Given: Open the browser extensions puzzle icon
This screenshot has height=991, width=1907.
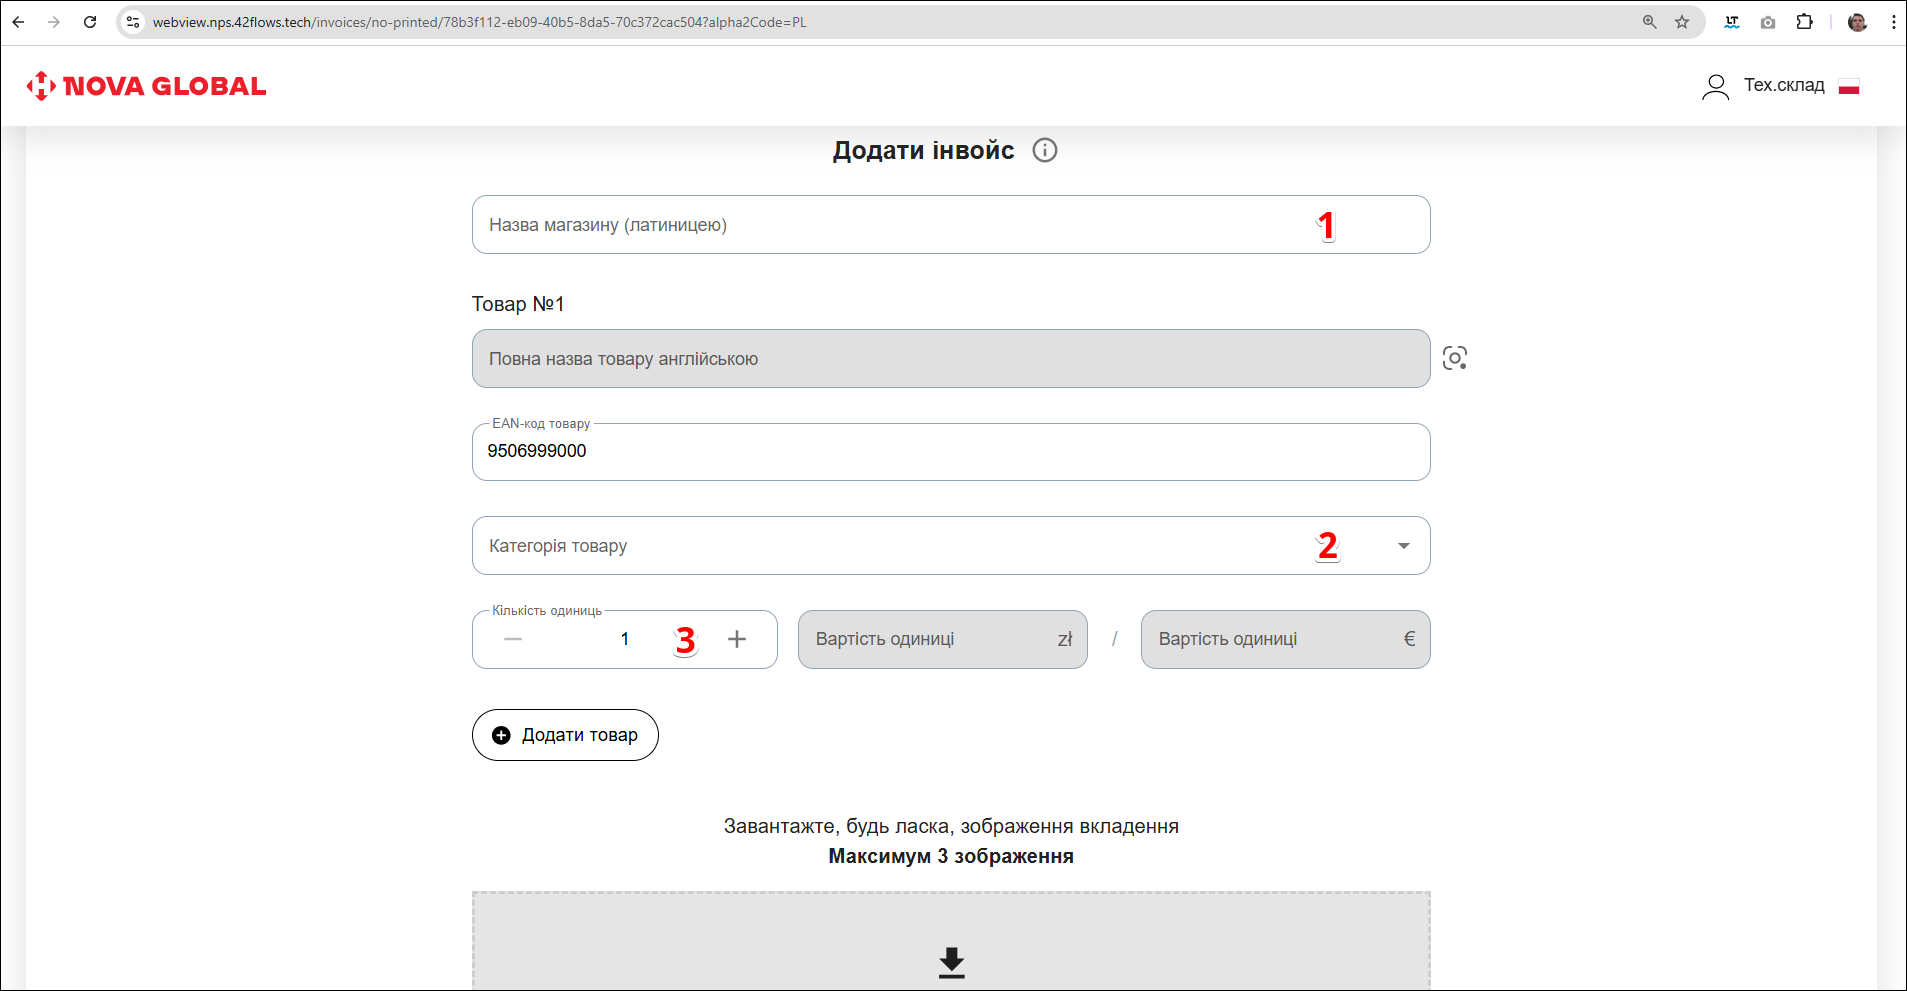Looking at the screenshot, I should pyautogui.click(x=1804, y=22).
